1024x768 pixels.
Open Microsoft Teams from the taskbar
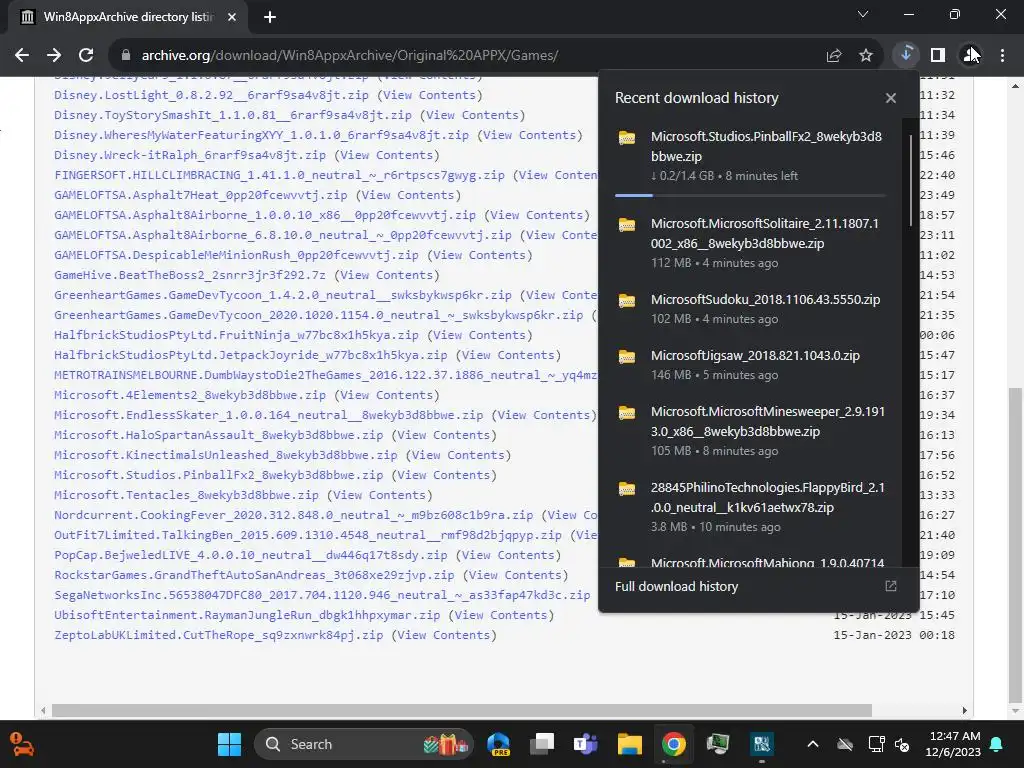pos(585,744)
